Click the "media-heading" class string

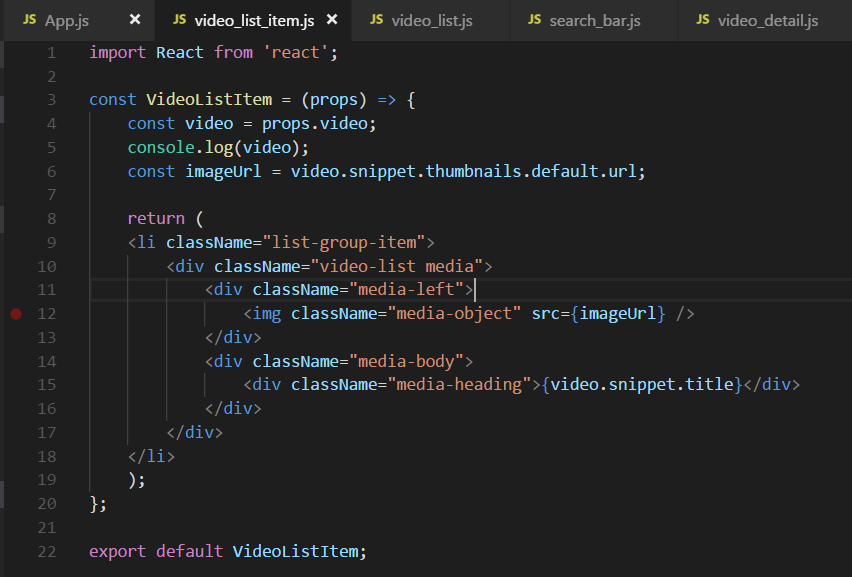(459, 385)
